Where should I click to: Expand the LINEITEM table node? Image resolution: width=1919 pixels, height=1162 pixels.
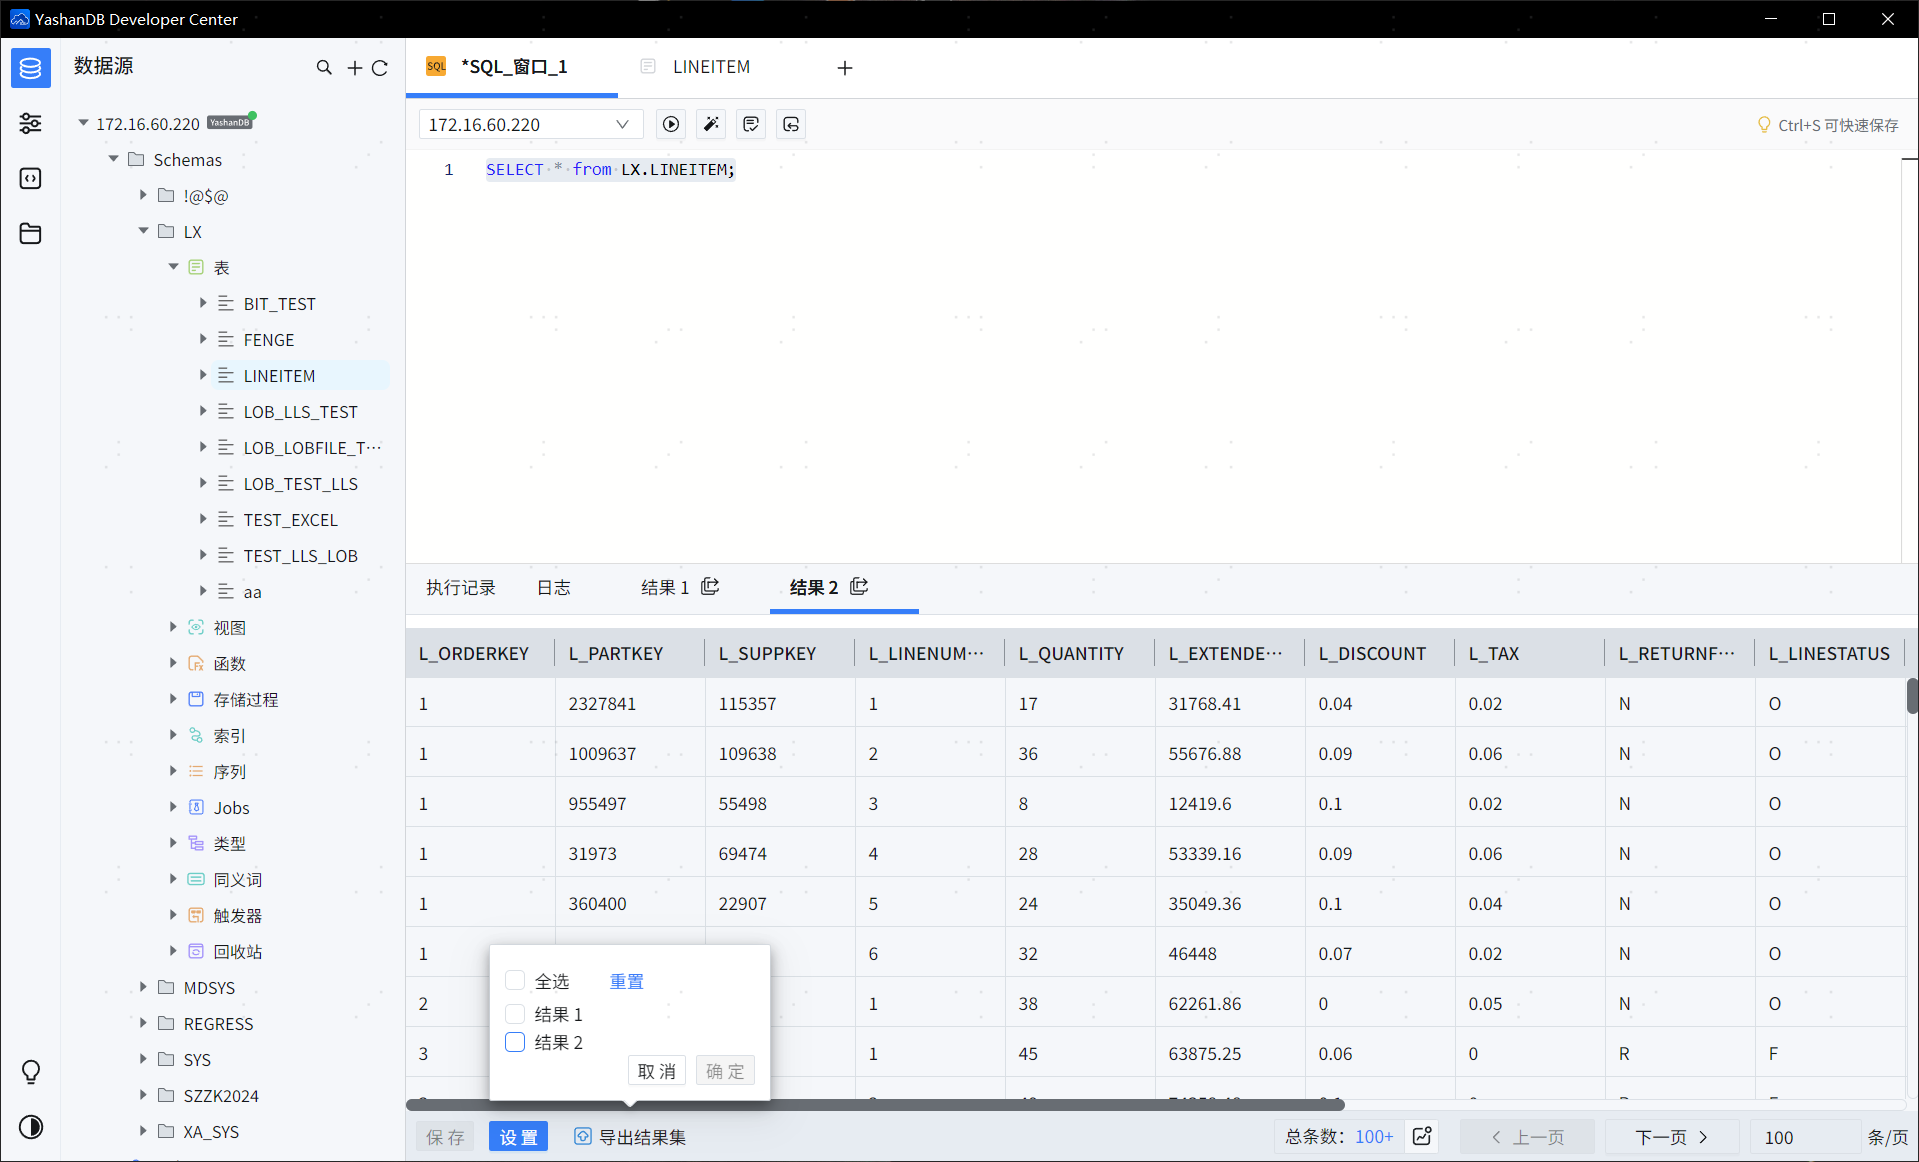203,375
